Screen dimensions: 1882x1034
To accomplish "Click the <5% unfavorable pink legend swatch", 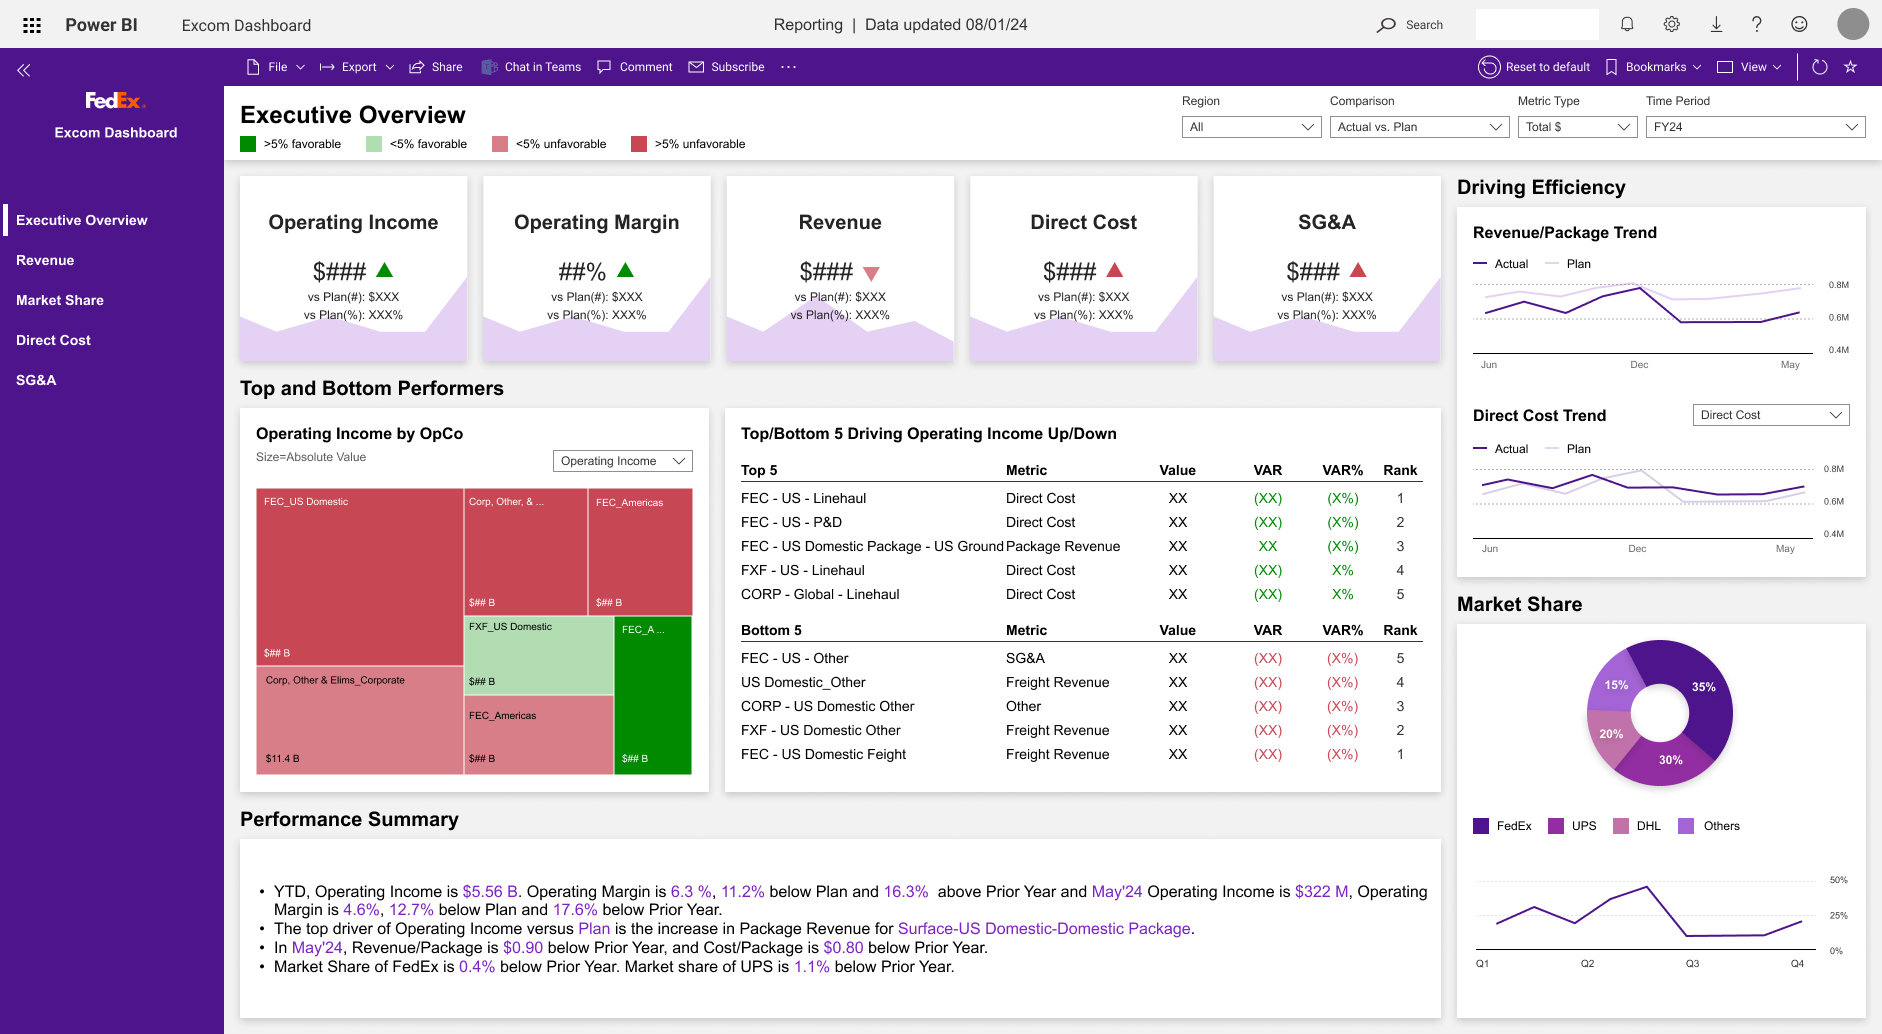I will tap(500, 144).
